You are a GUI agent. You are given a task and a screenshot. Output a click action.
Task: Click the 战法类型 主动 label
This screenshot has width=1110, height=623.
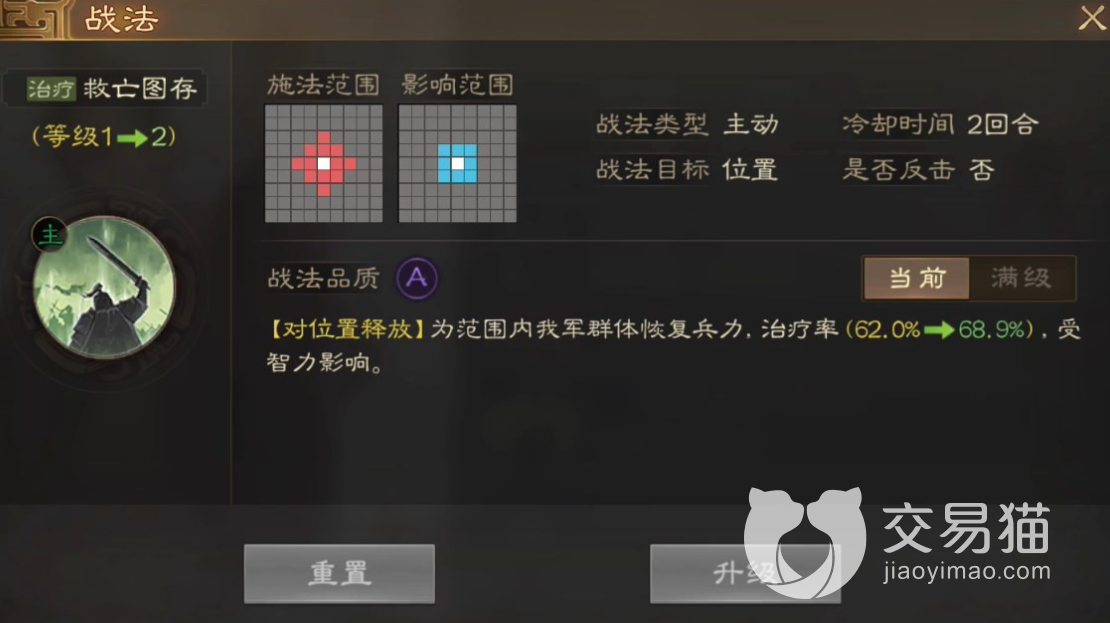687,125
